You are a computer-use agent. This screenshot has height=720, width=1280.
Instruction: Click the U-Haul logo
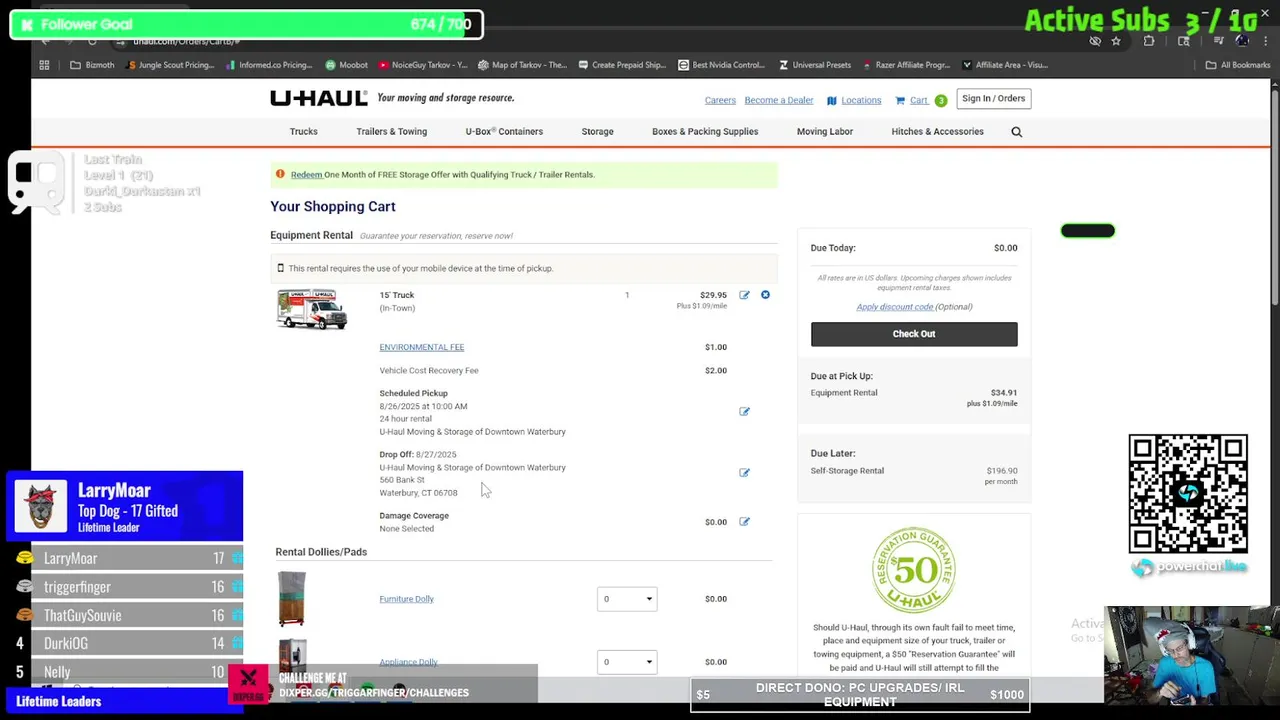pyautogui.click(x=318, y=98)
